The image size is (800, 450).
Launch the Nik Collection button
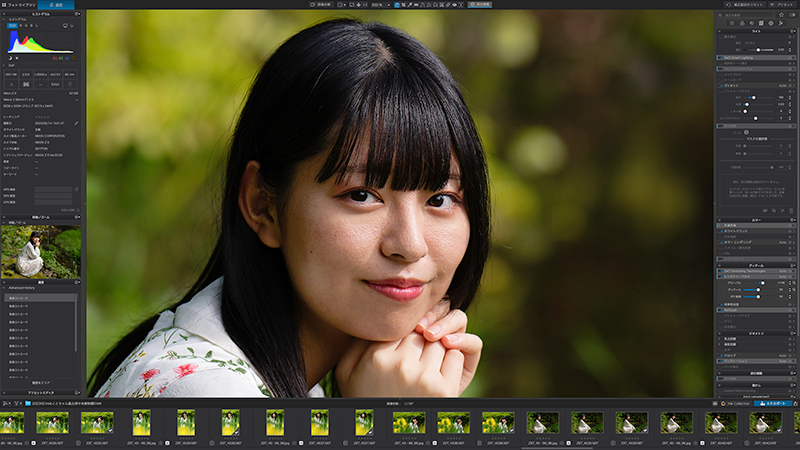click(x=735, y=404)
